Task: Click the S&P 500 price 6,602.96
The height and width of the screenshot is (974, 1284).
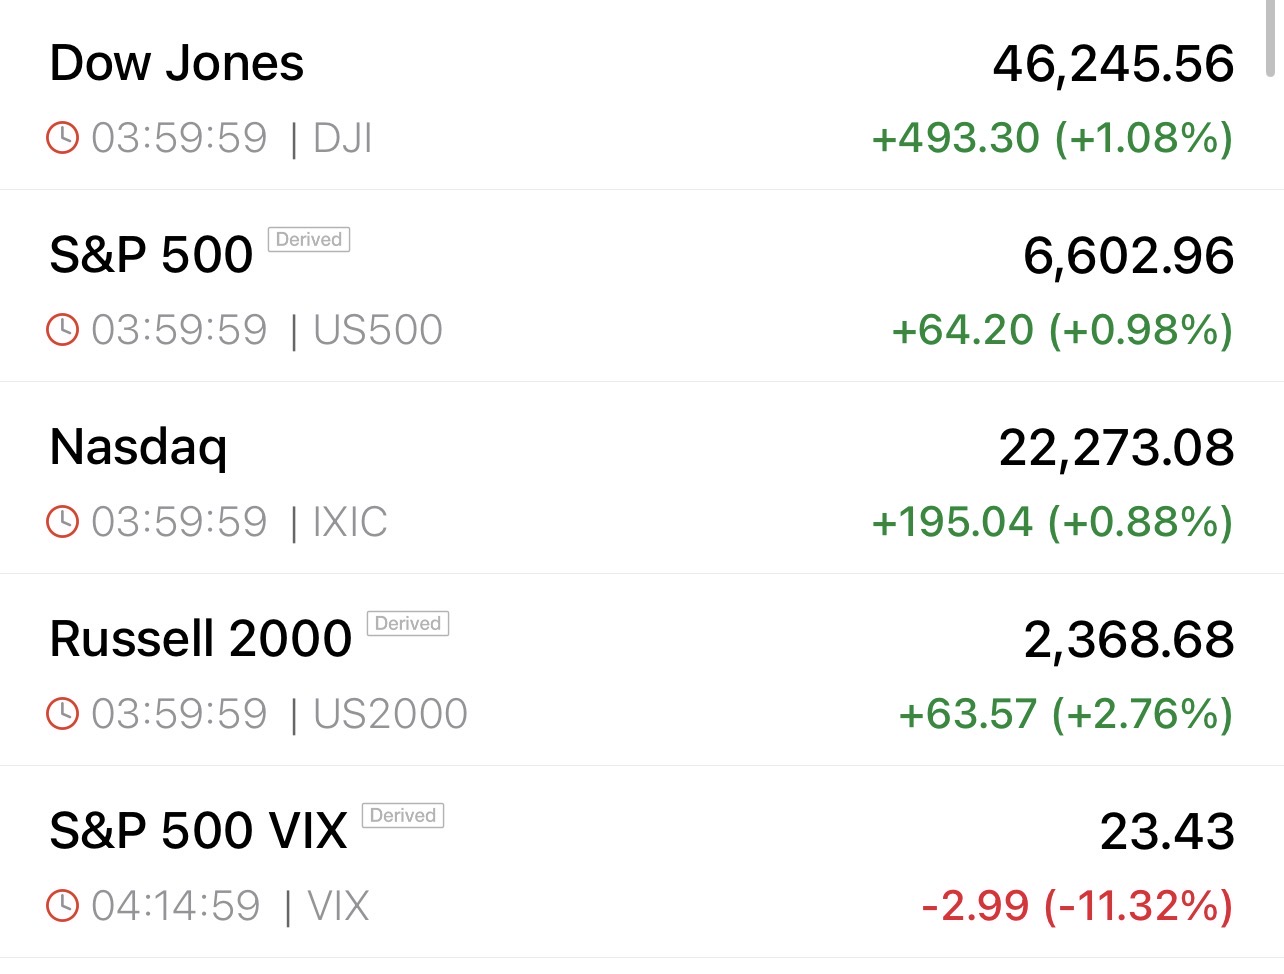Action: 1128,256
